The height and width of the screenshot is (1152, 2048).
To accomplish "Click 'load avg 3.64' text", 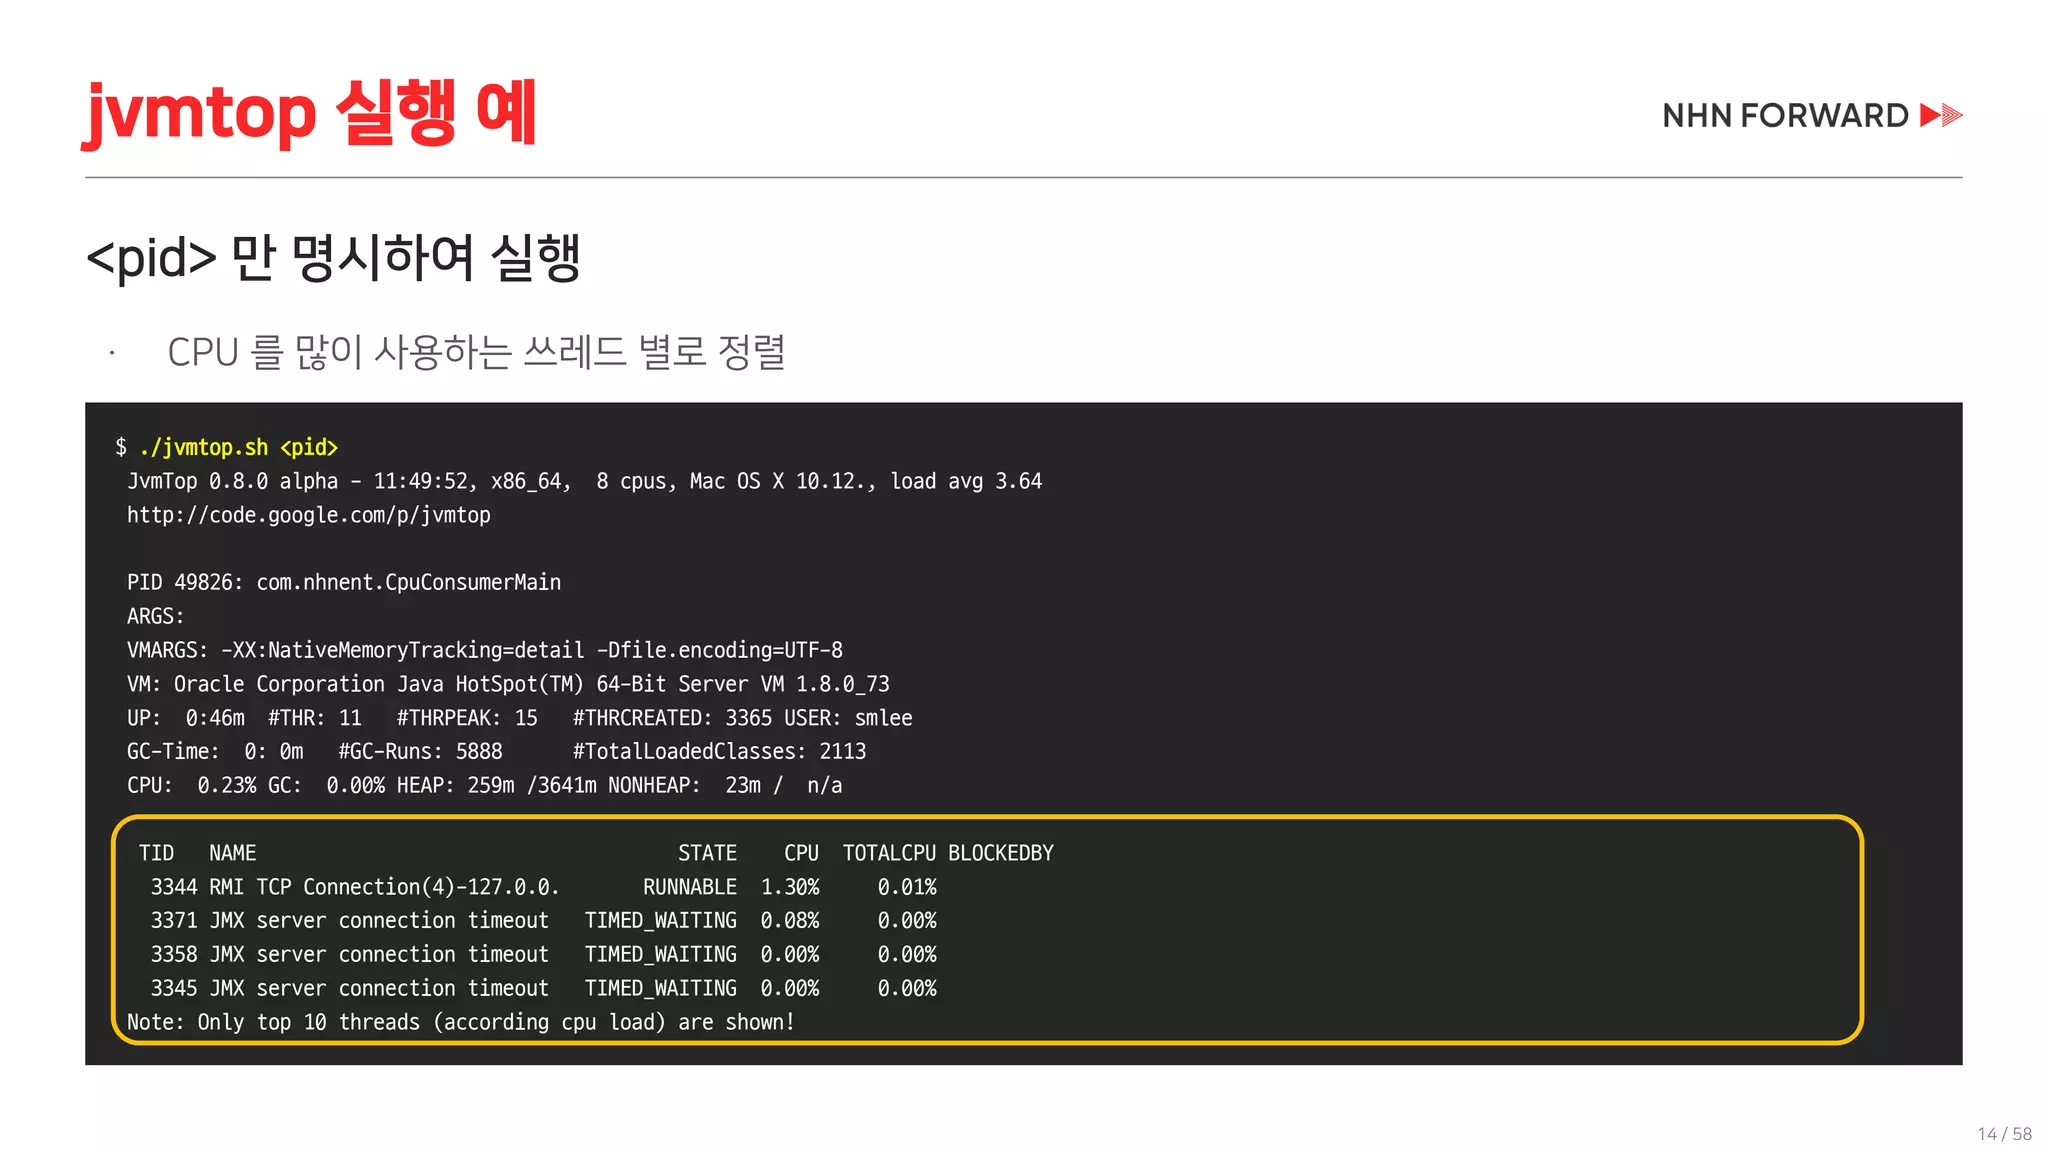I will 966,481.
